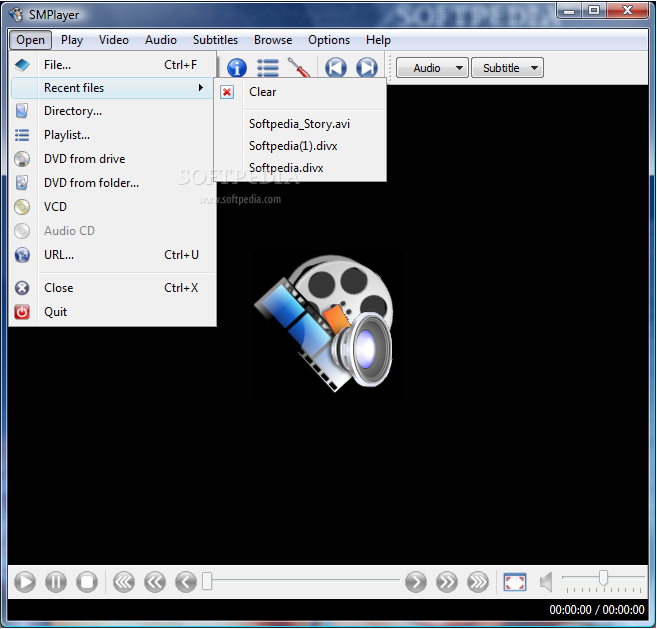Click the Previous track toolbar button
Image resolution: width=657 pixels, height=629 pixels.
pos(336,68)
